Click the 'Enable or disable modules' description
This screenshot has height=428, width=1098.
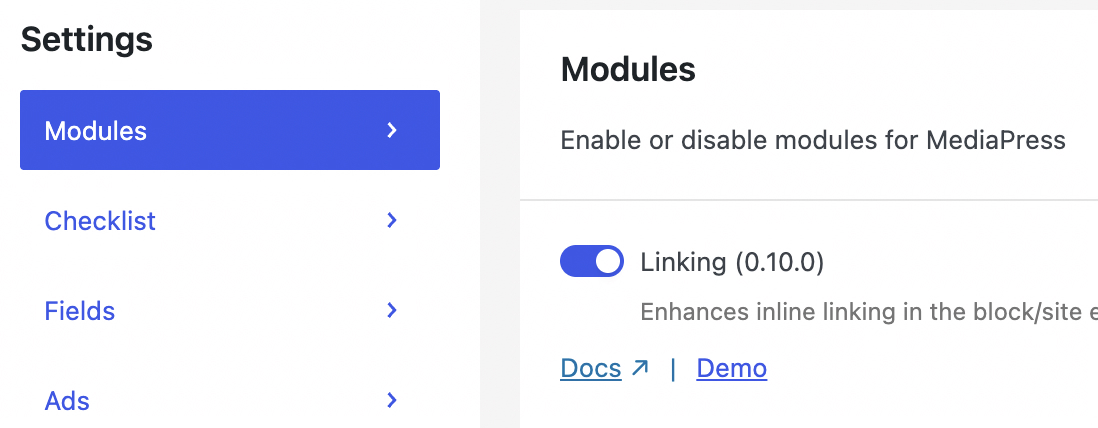click(x=813, y=140)
